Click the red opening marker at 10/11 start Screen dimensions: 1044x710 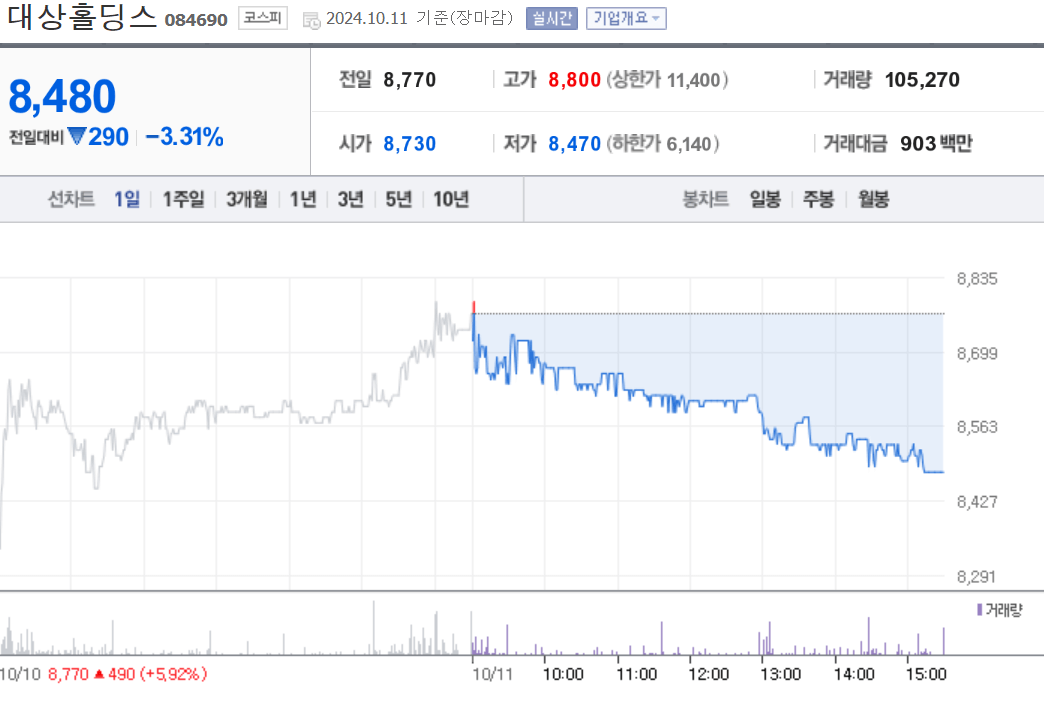(x=473, y=307)
